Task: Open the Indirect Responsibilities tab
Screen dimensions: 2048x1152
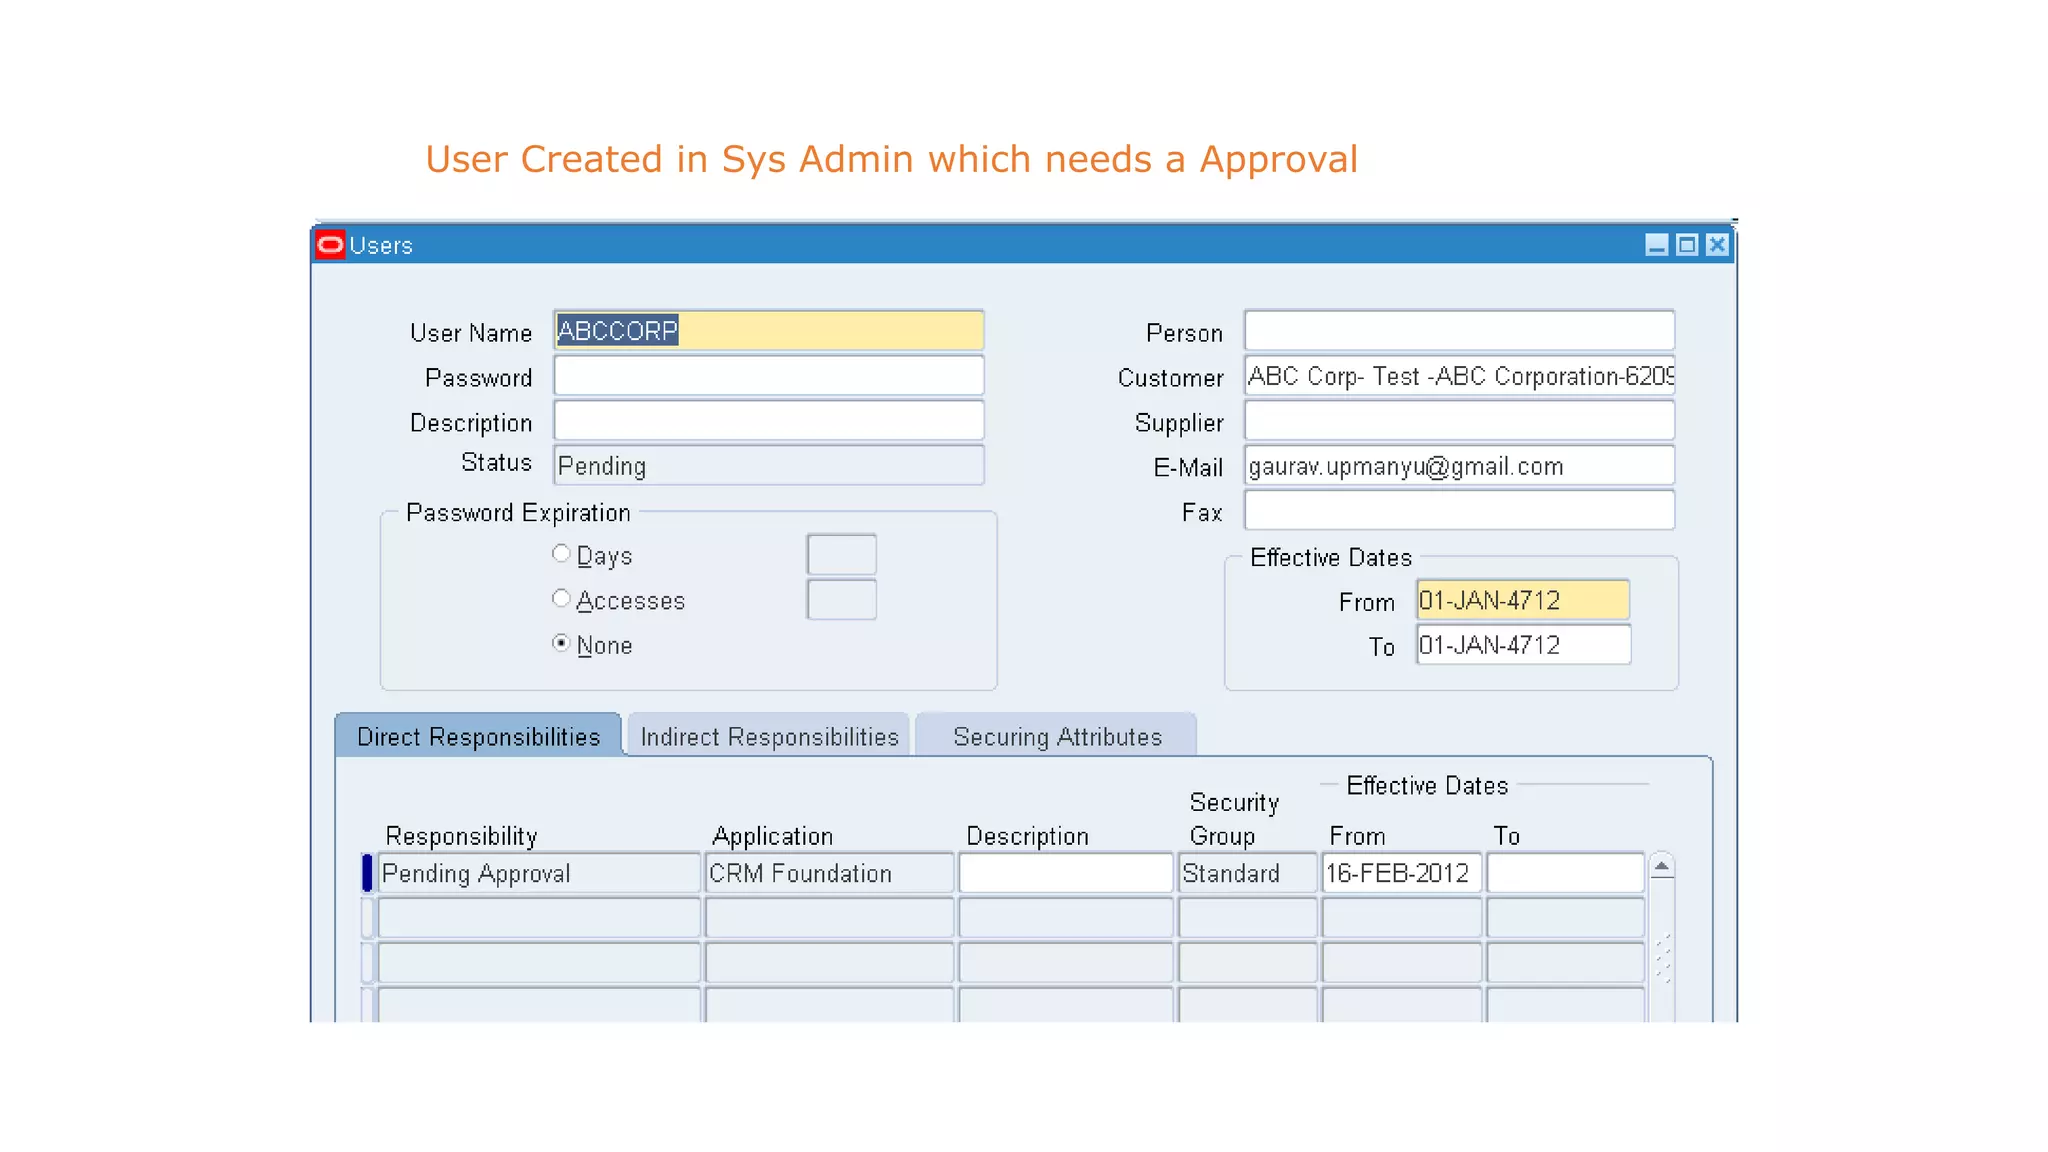Action: 769,736
